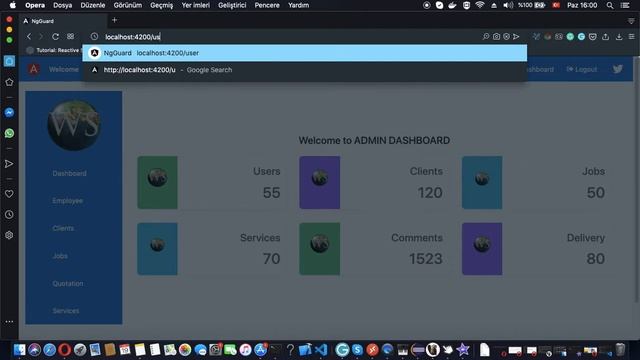This screenshot has height=360, width=640.
Task: Open a new tab with the plus button
Action: tap(114, 20)
